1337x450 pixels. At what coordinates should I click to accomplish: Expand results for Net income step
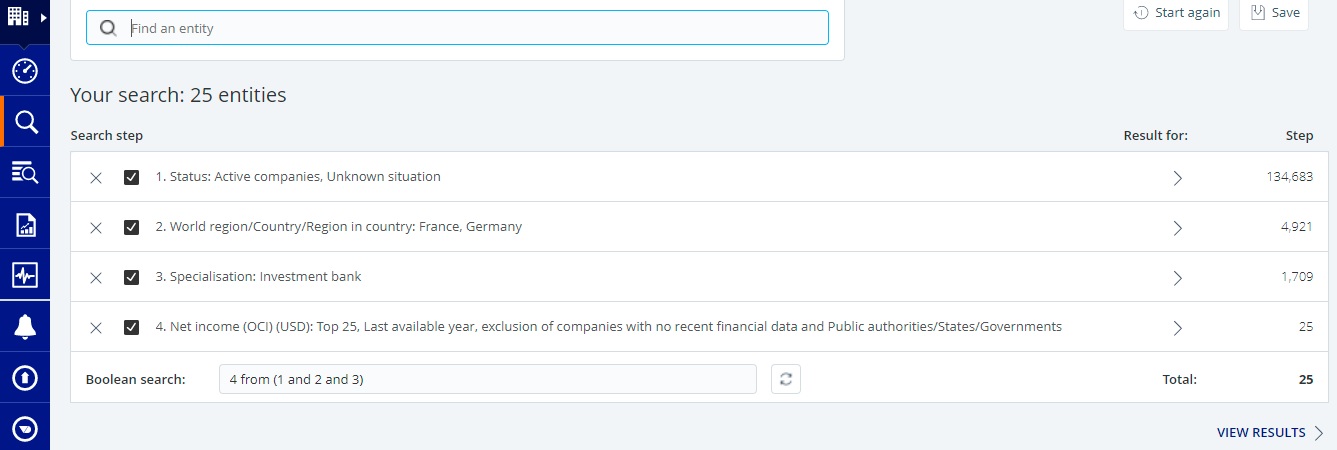click(x=1177, y=328)
